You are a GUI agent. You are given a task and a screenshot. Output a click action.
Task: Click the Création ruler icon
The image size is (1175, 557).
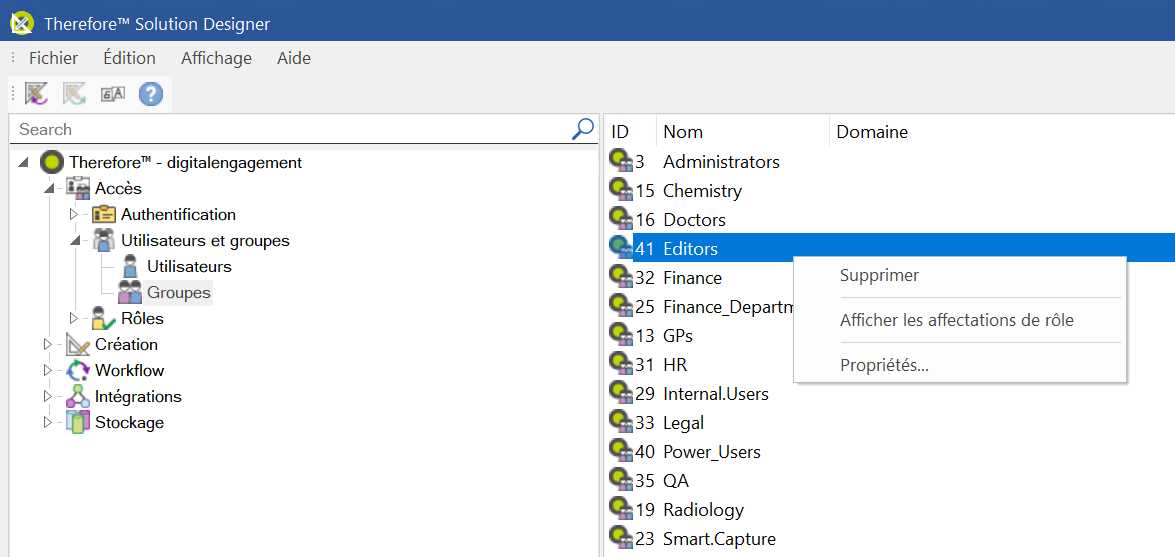click(x=78, y=345)
